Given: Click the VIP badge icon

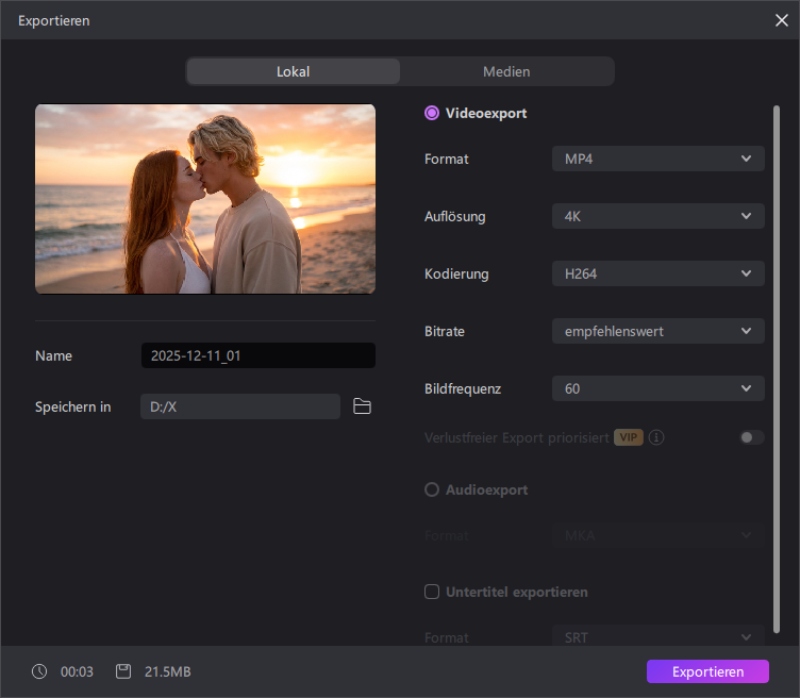Looking at the screenshot, I should 628,438.
